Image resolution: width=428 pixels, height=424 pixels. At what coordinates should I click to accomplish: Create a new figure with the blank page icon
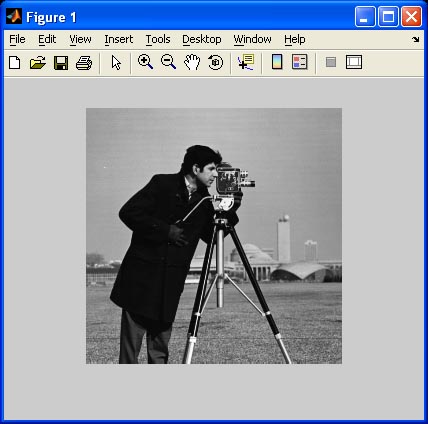[x=14, y=63]
